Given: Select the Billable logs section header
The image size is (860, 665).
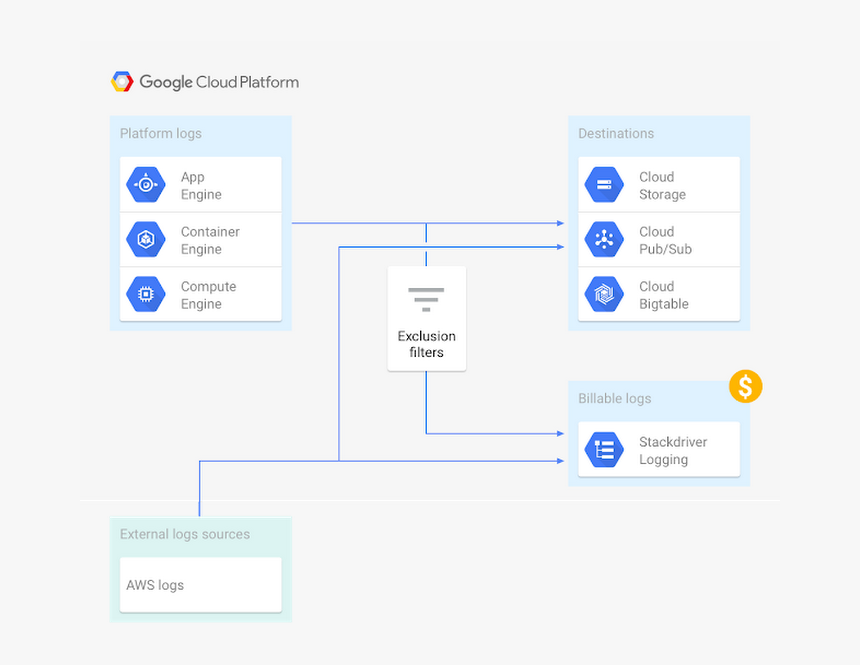Looking at the screenshot, I should pos(614,398).
